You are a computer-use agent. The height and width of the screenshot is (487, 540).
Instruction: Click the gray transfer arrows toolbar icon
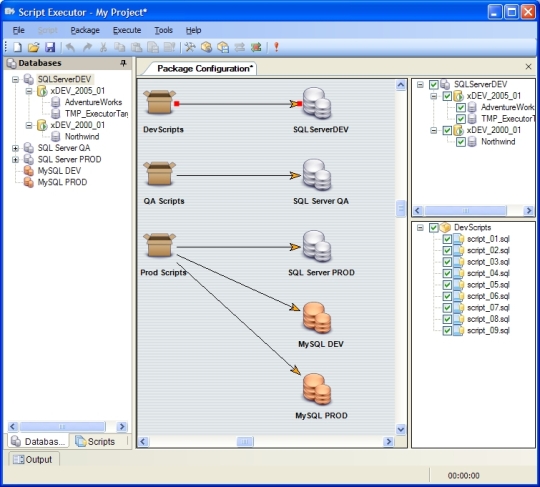click(240, 47)
